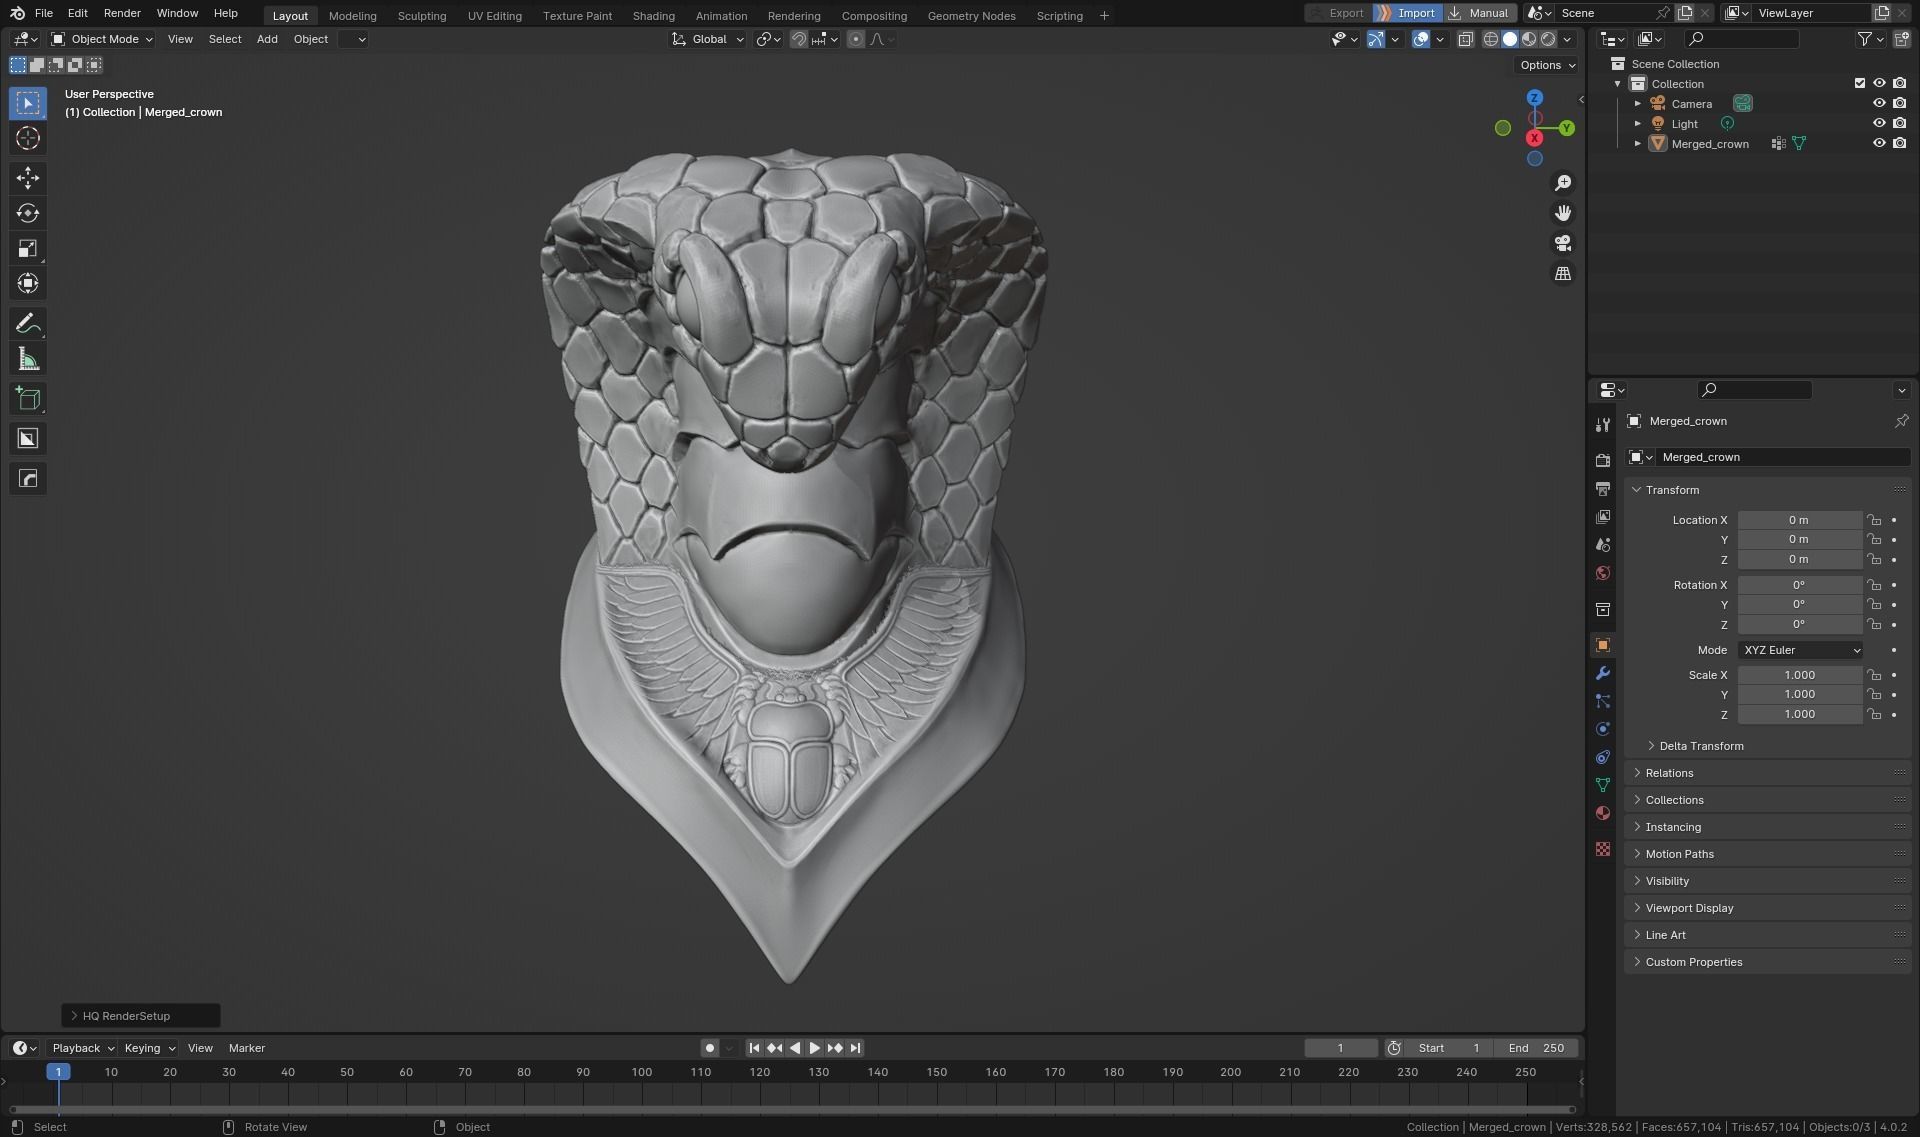Viewport: 1920px width, 1137px height.
Task: Select the Add Cube tool
Action: pyautogui.click(x=28, y=399)
